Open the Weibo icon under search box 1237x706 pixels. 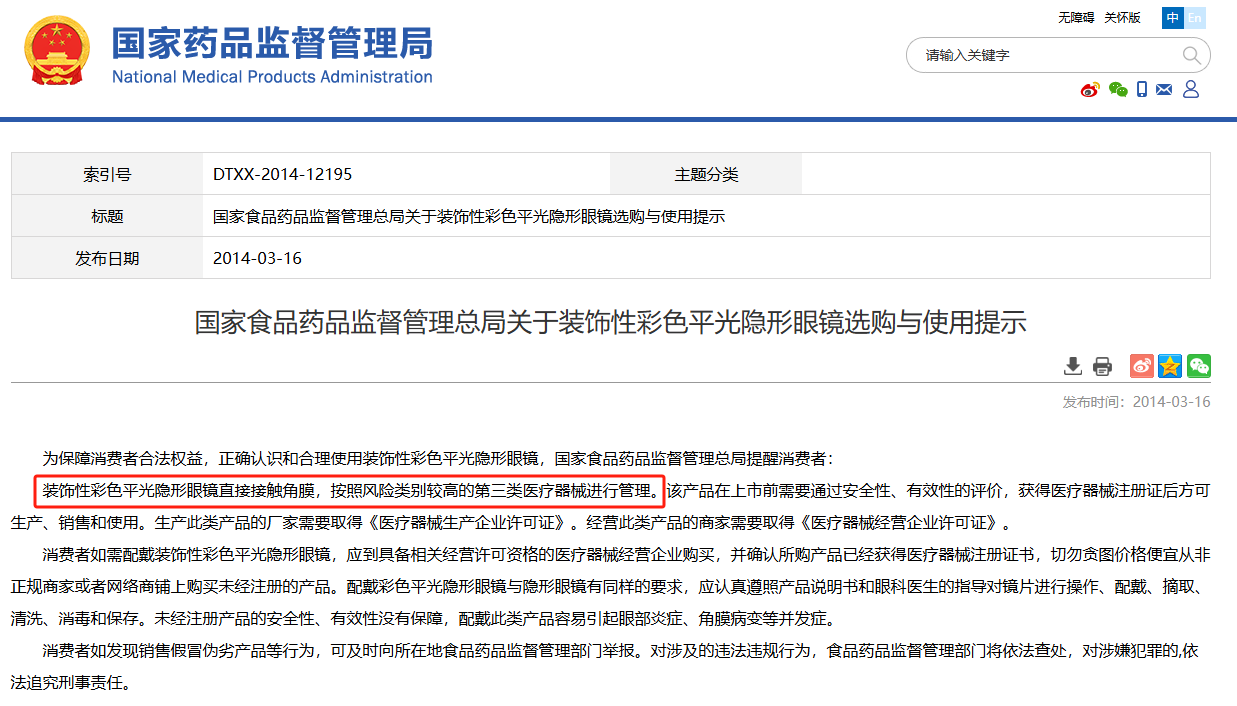pyautogui.click(x=1090, y=90)
